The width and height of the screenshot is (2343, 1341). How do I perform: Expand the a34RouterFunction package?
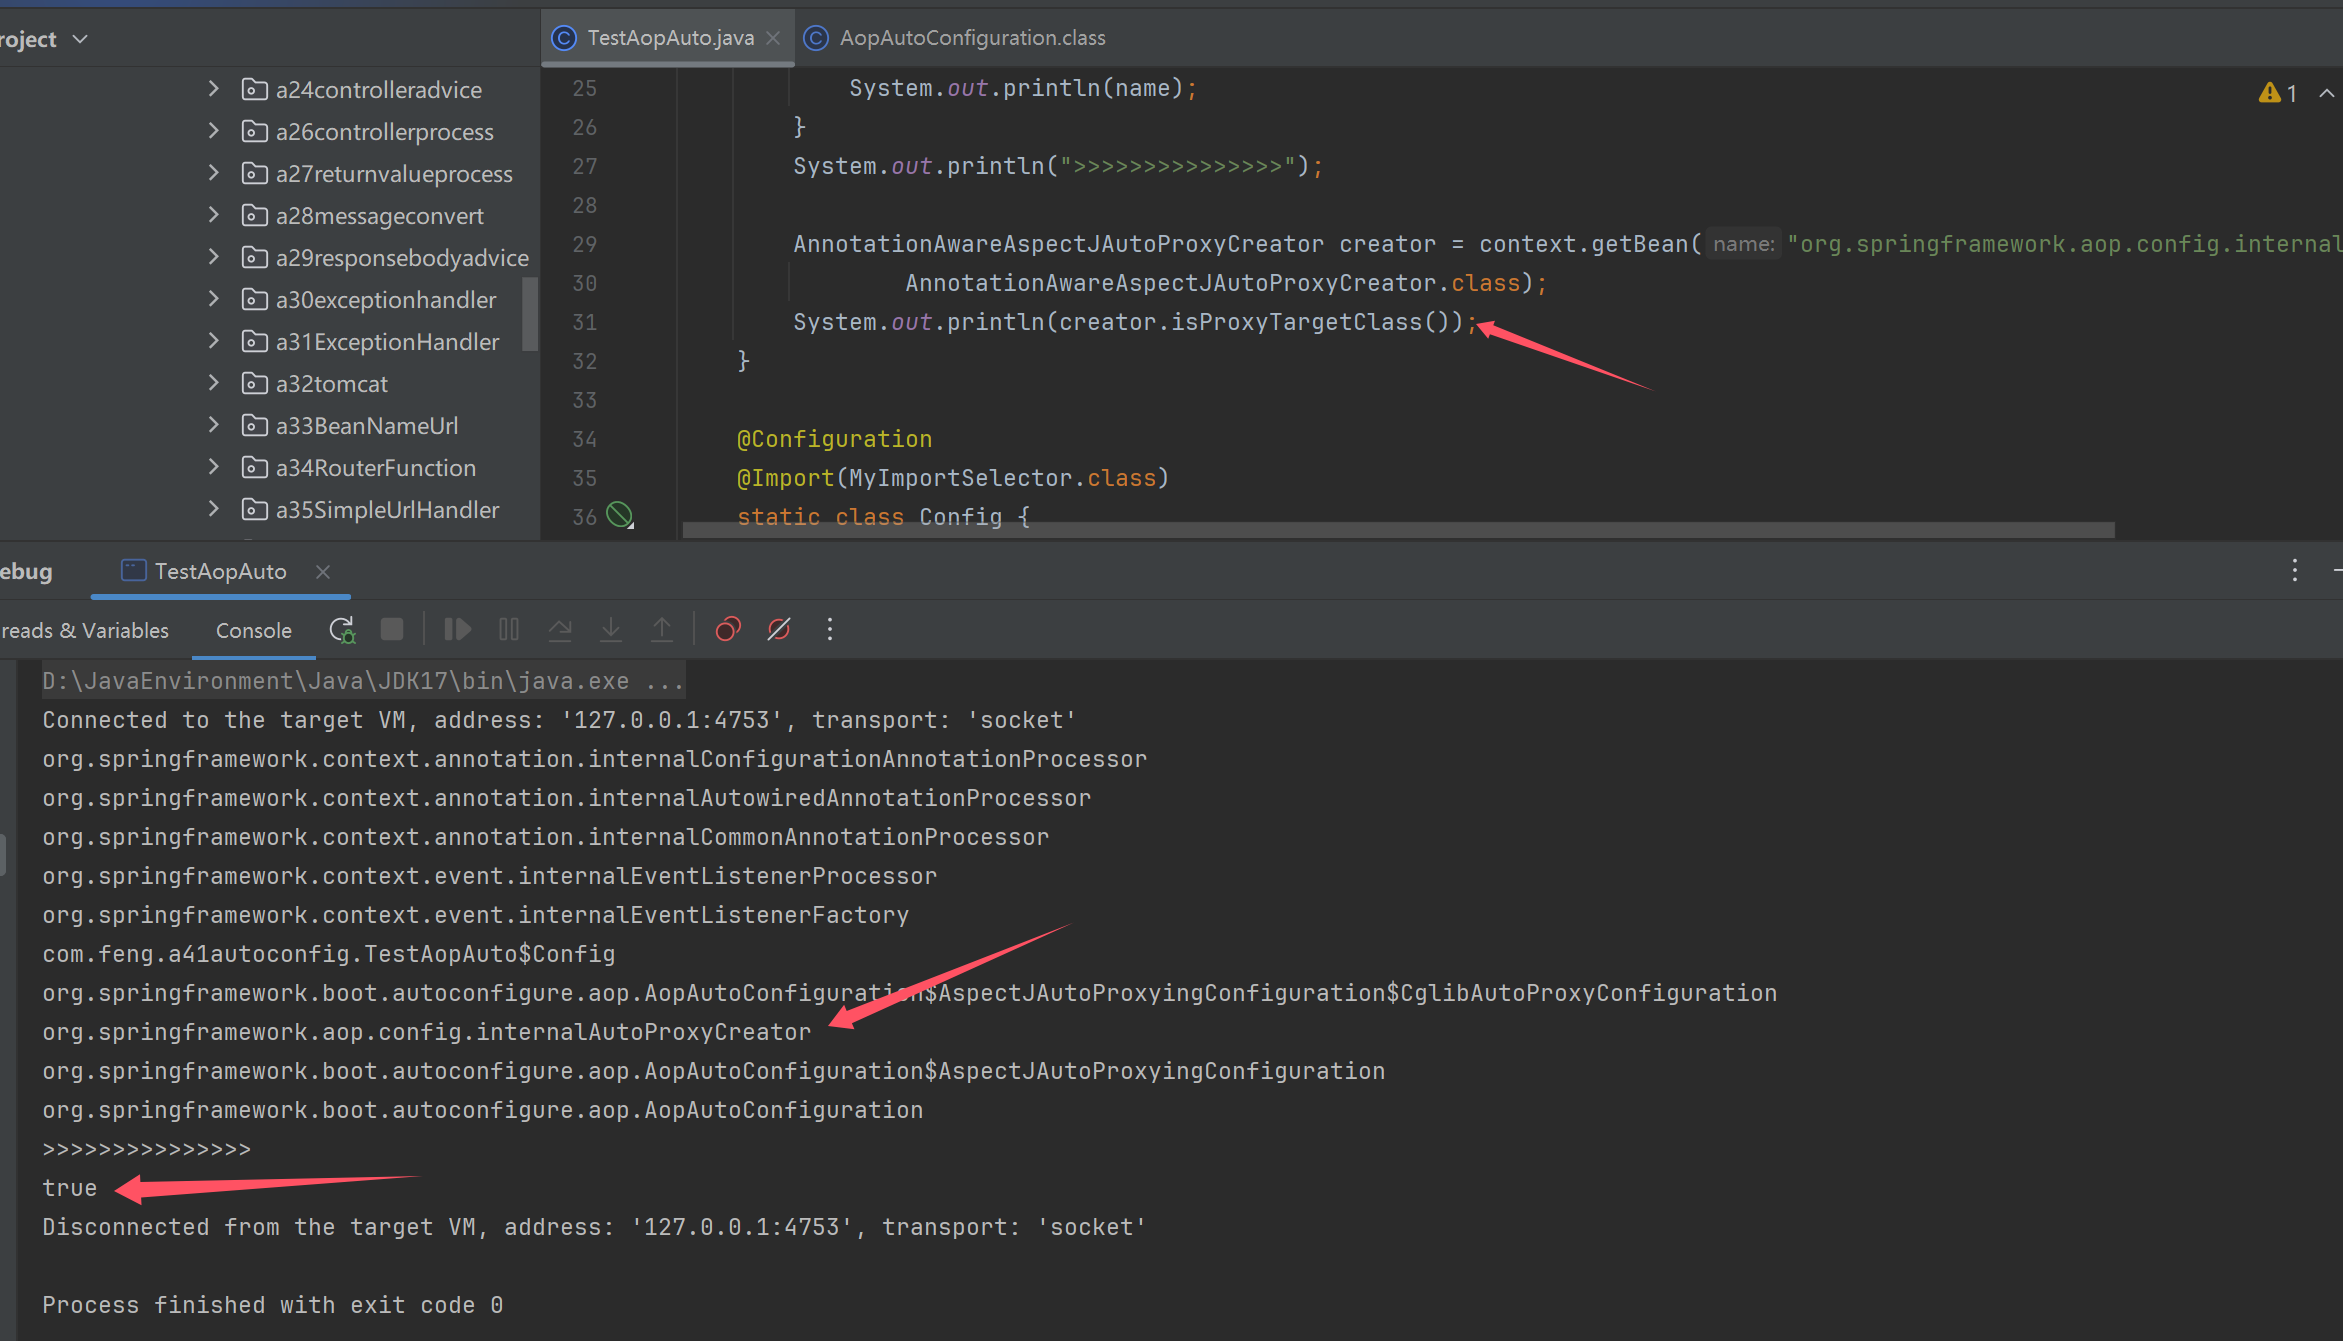(213, 467)
